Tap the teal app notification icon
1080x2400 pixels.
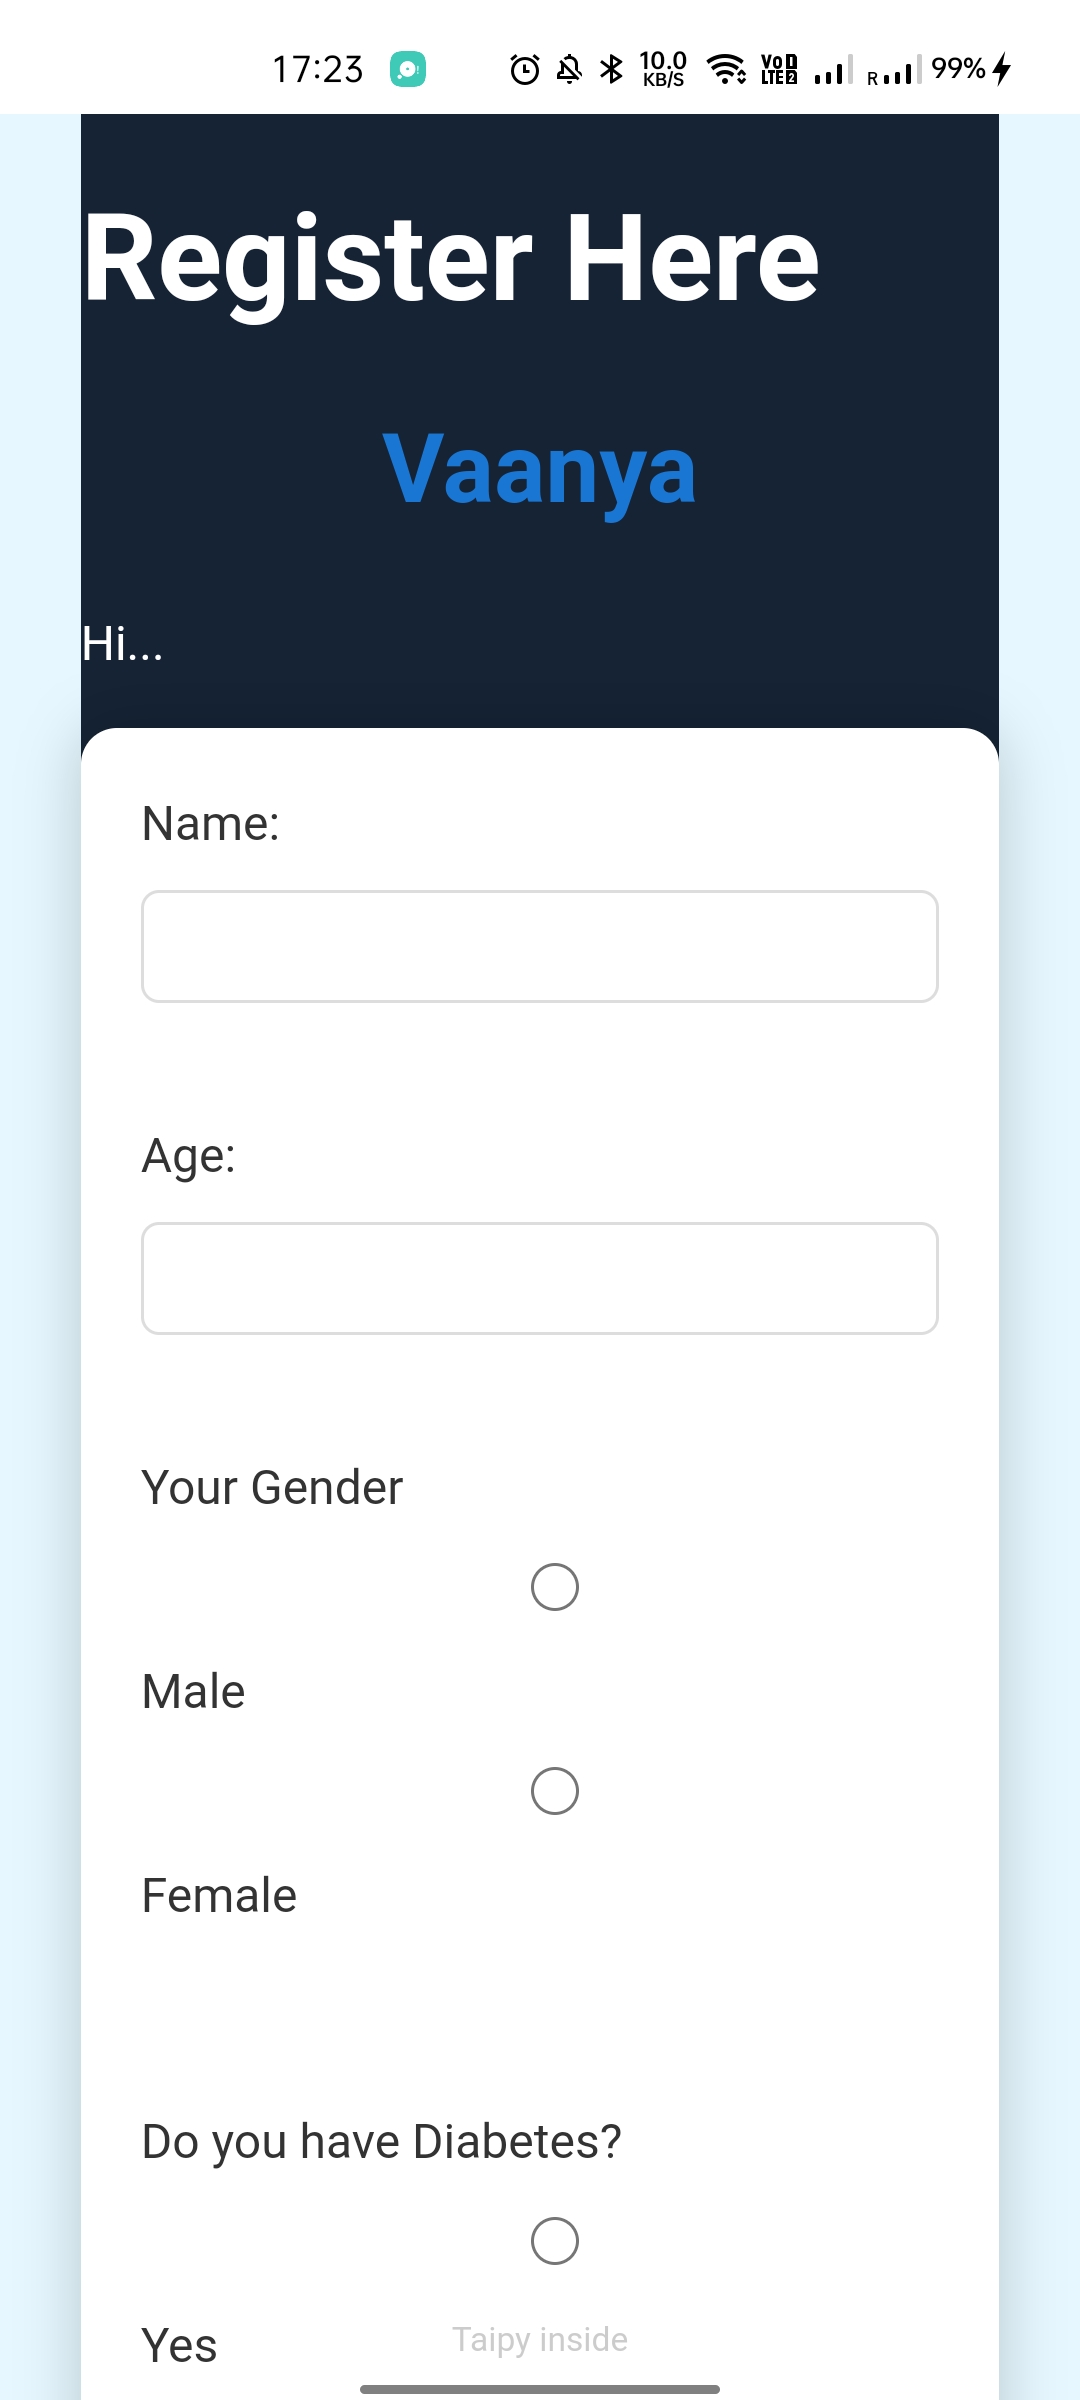[x=408, y=69]
